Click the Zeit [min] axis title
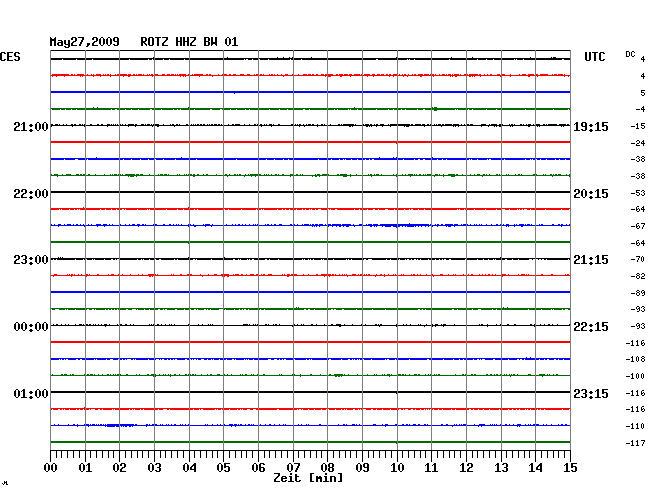 308,478
